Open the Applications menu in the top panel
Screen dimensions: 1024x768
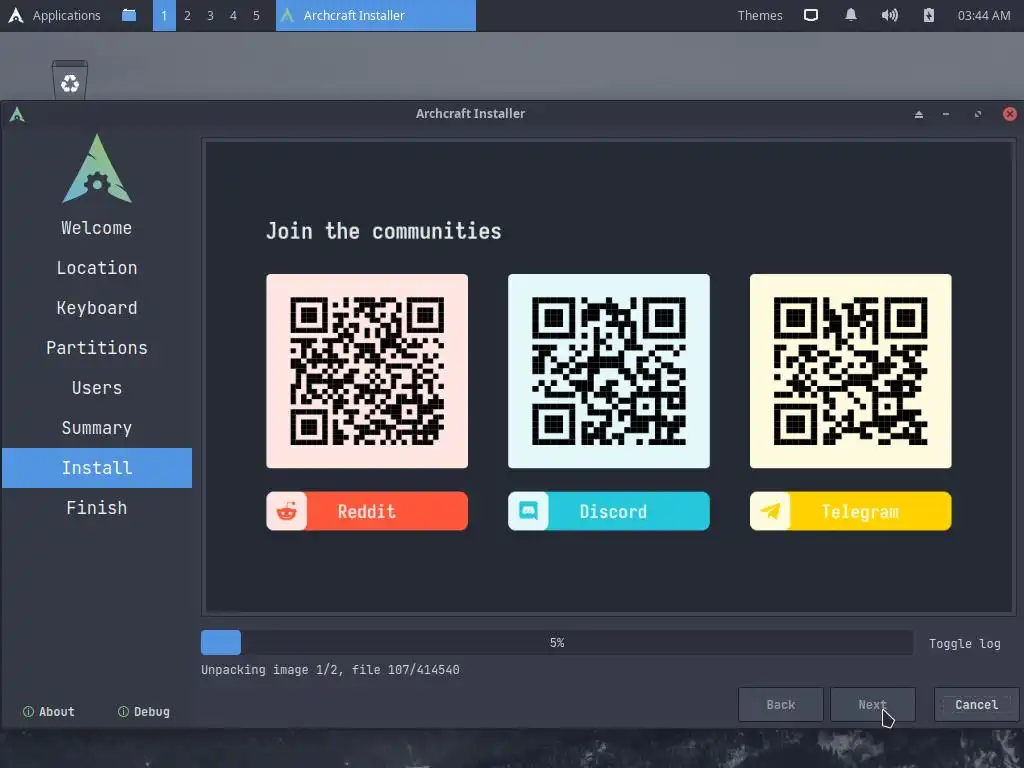(66, 15)
